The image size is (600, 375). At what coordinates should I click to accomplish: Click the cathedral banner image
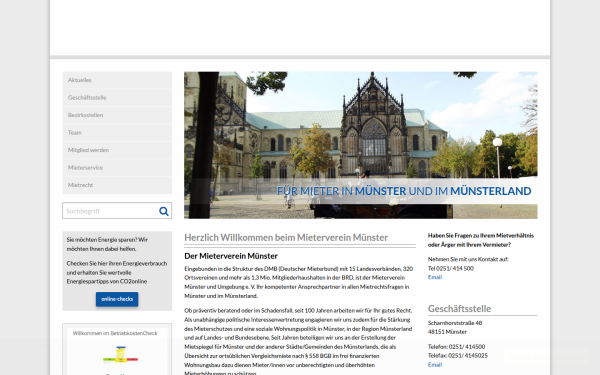point(360,145)
